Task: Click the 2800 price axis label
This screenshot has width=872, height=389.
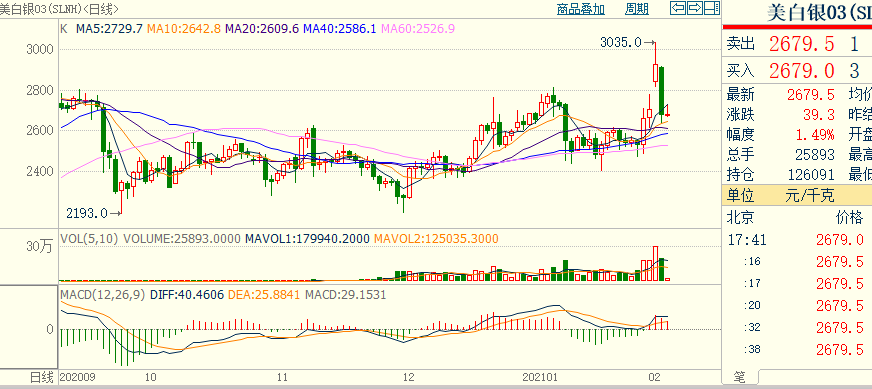Action: click(39, 90)
